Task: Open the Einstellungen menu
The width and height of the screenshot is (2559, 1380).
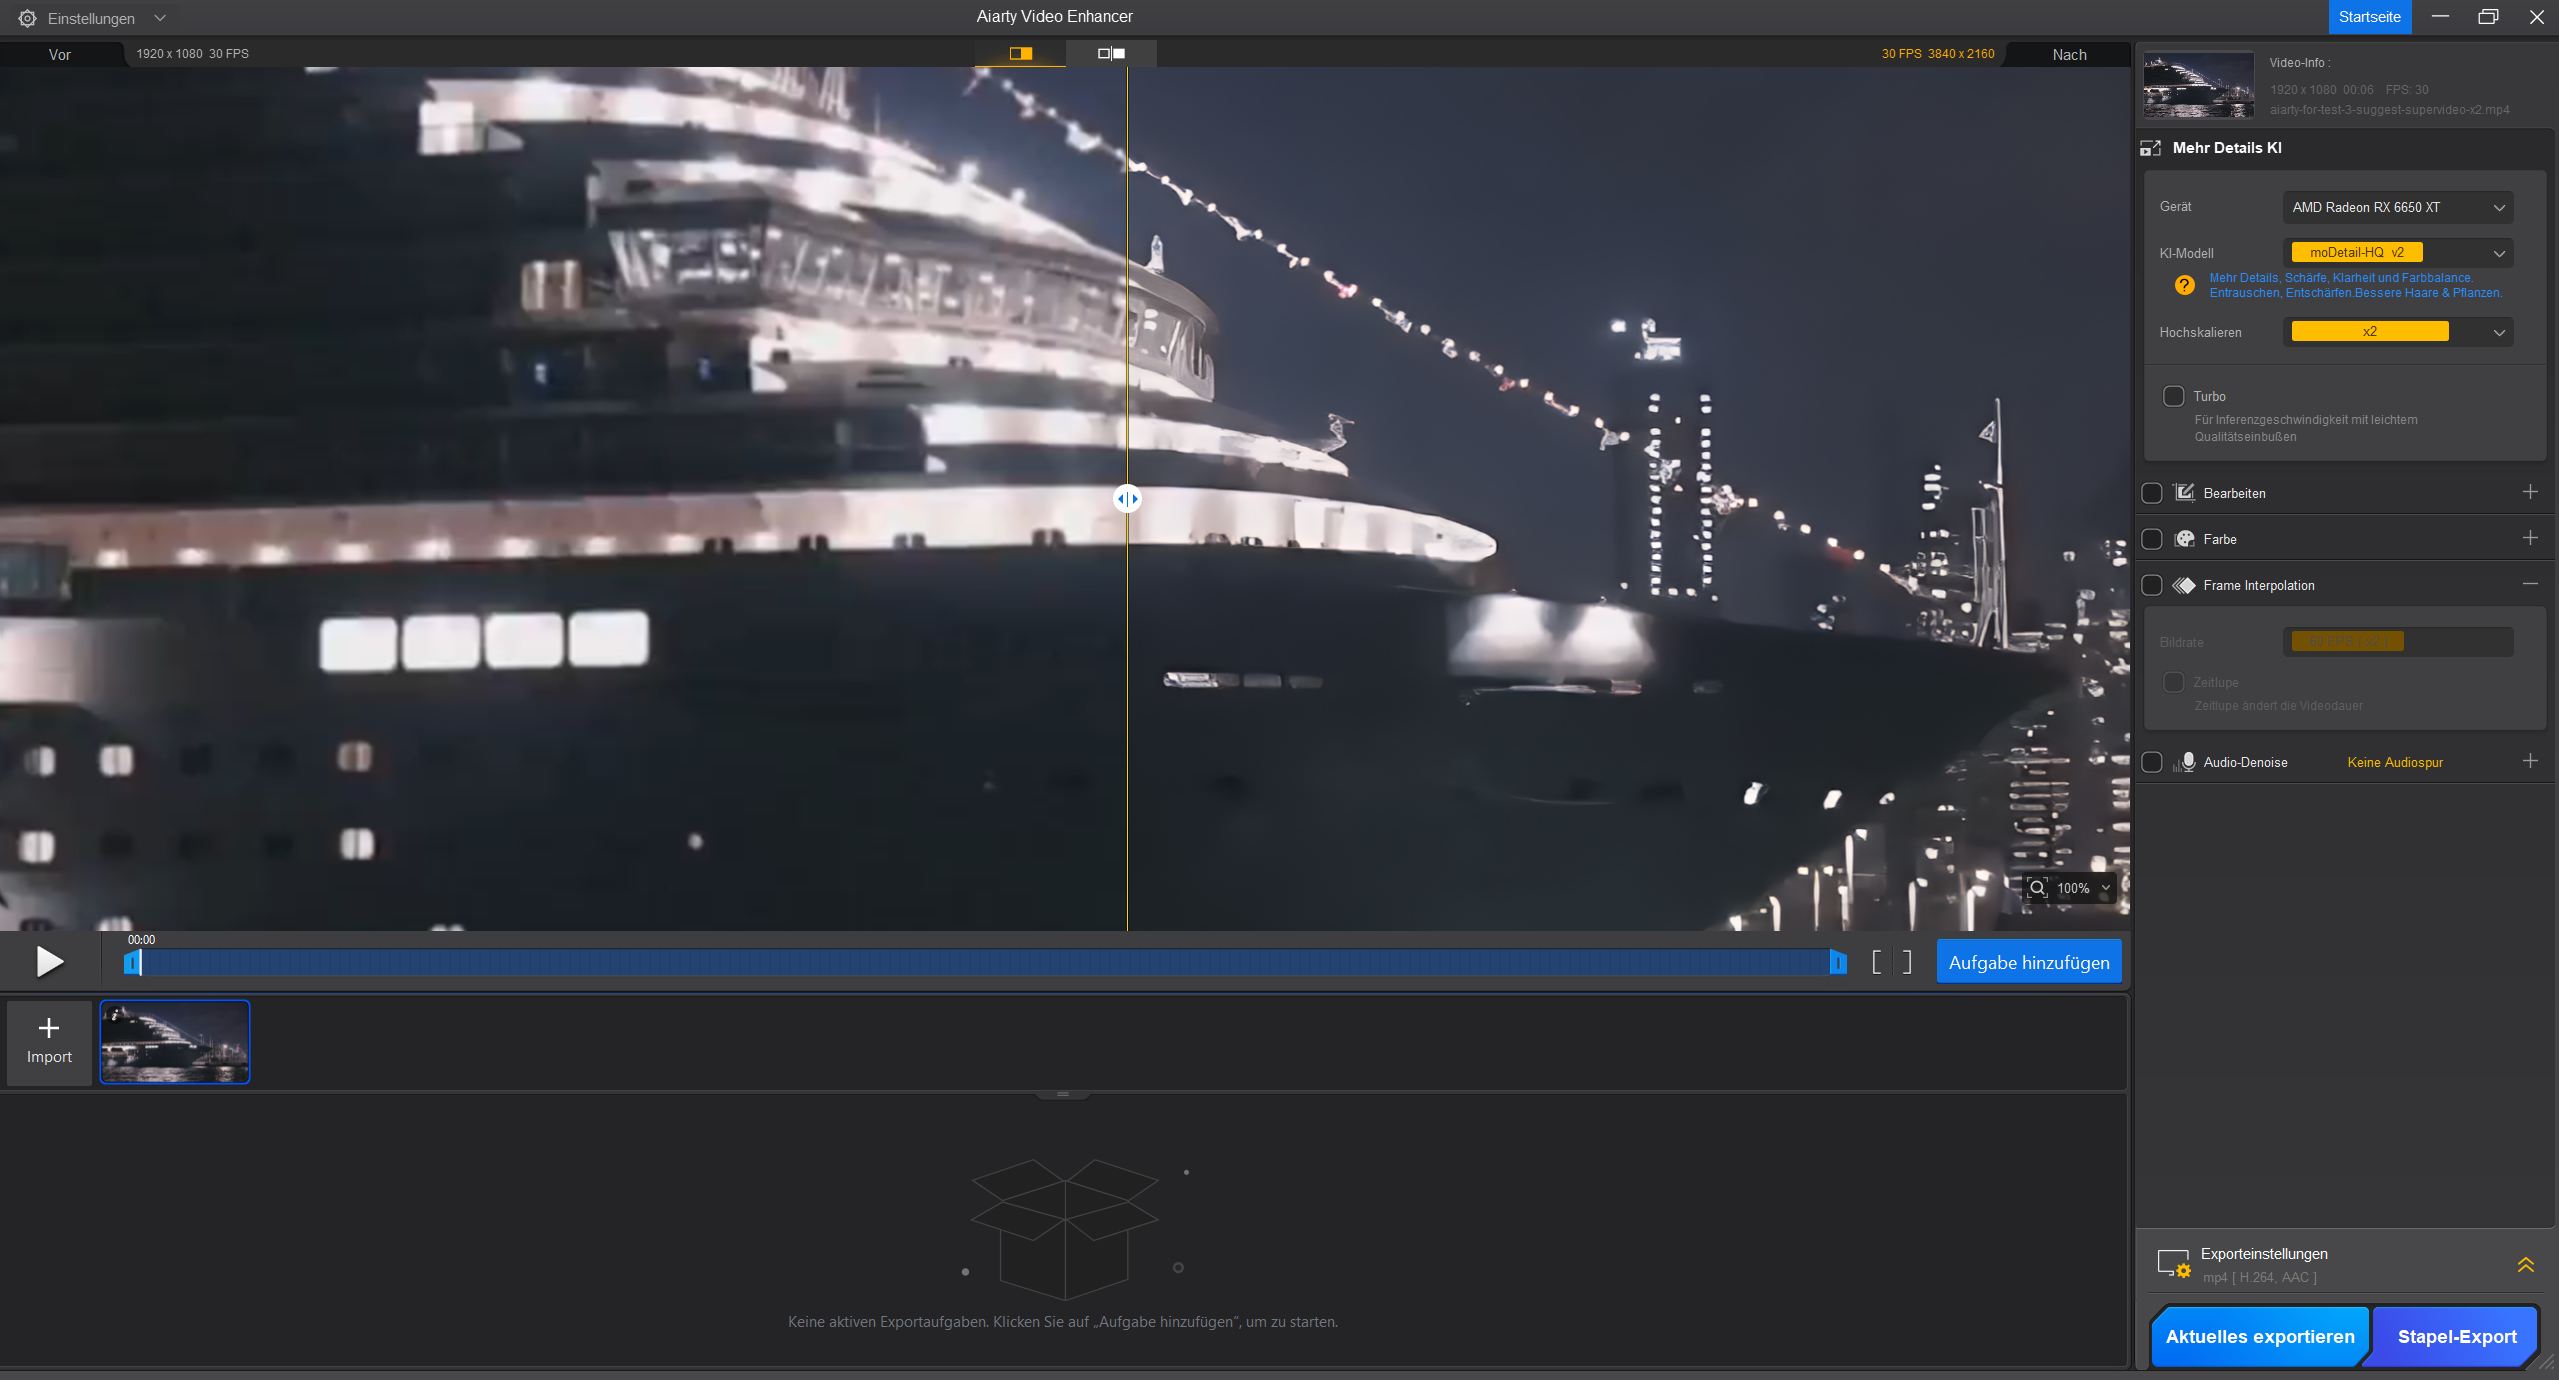Action: (91, 18)
